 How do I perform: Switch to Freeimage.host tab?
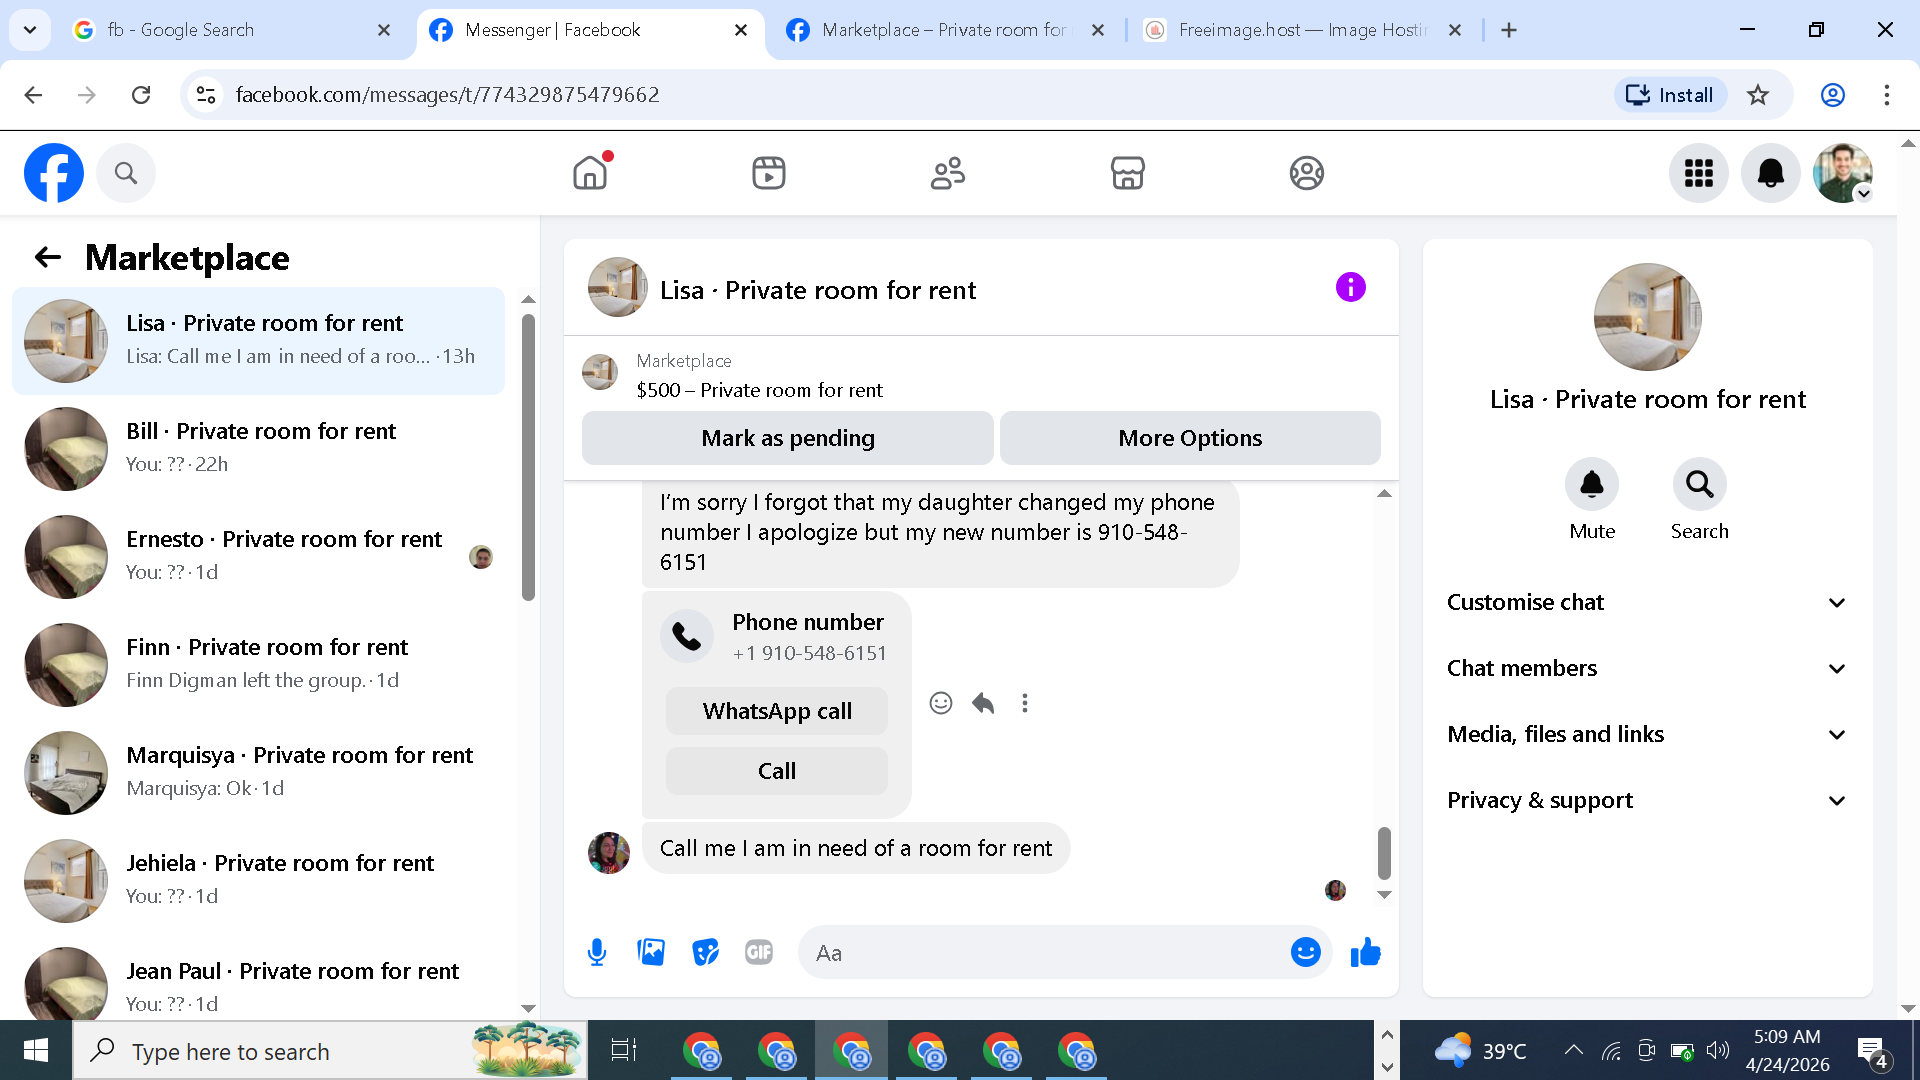click(1303, 30)
